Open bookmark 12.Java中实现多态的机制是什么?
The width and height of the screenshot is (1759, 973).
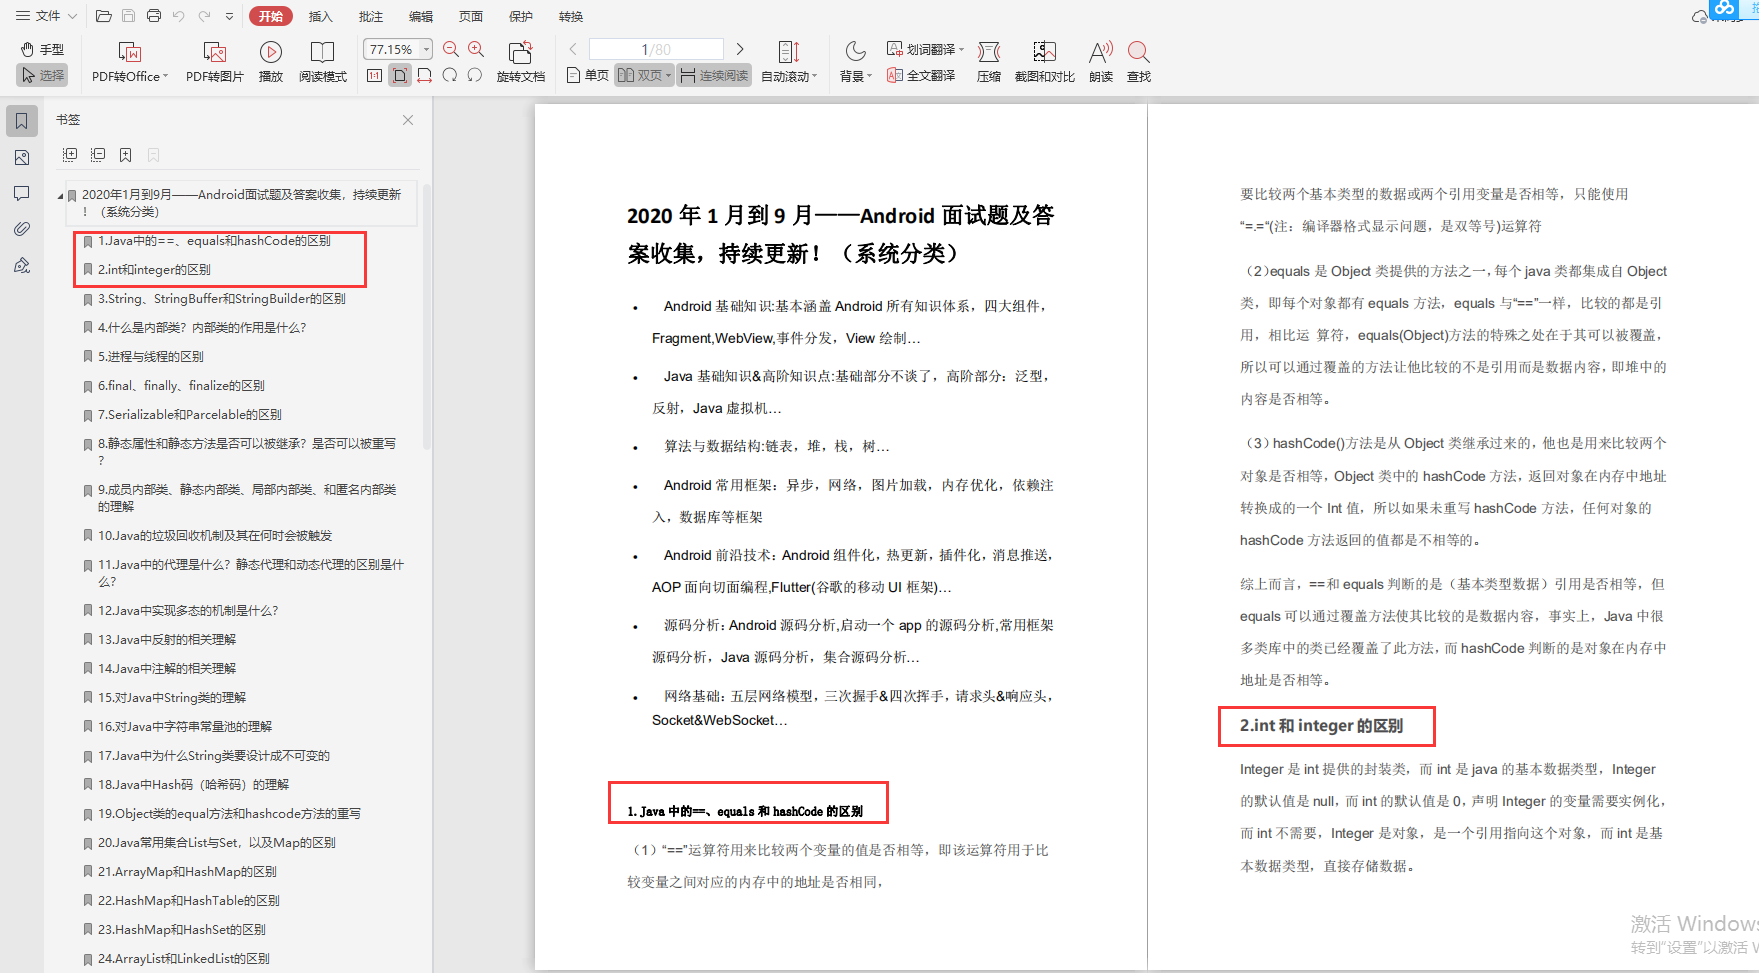click(188, 610)
